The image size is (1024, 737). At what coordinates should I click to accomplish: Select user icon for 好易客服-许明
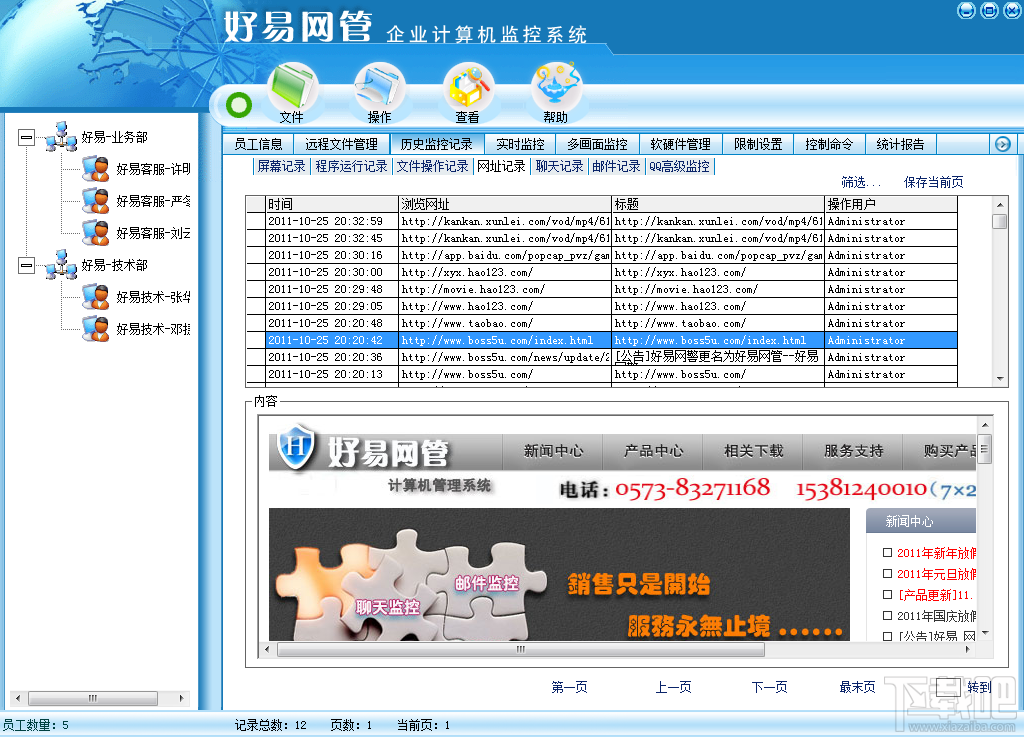[95, 168]
